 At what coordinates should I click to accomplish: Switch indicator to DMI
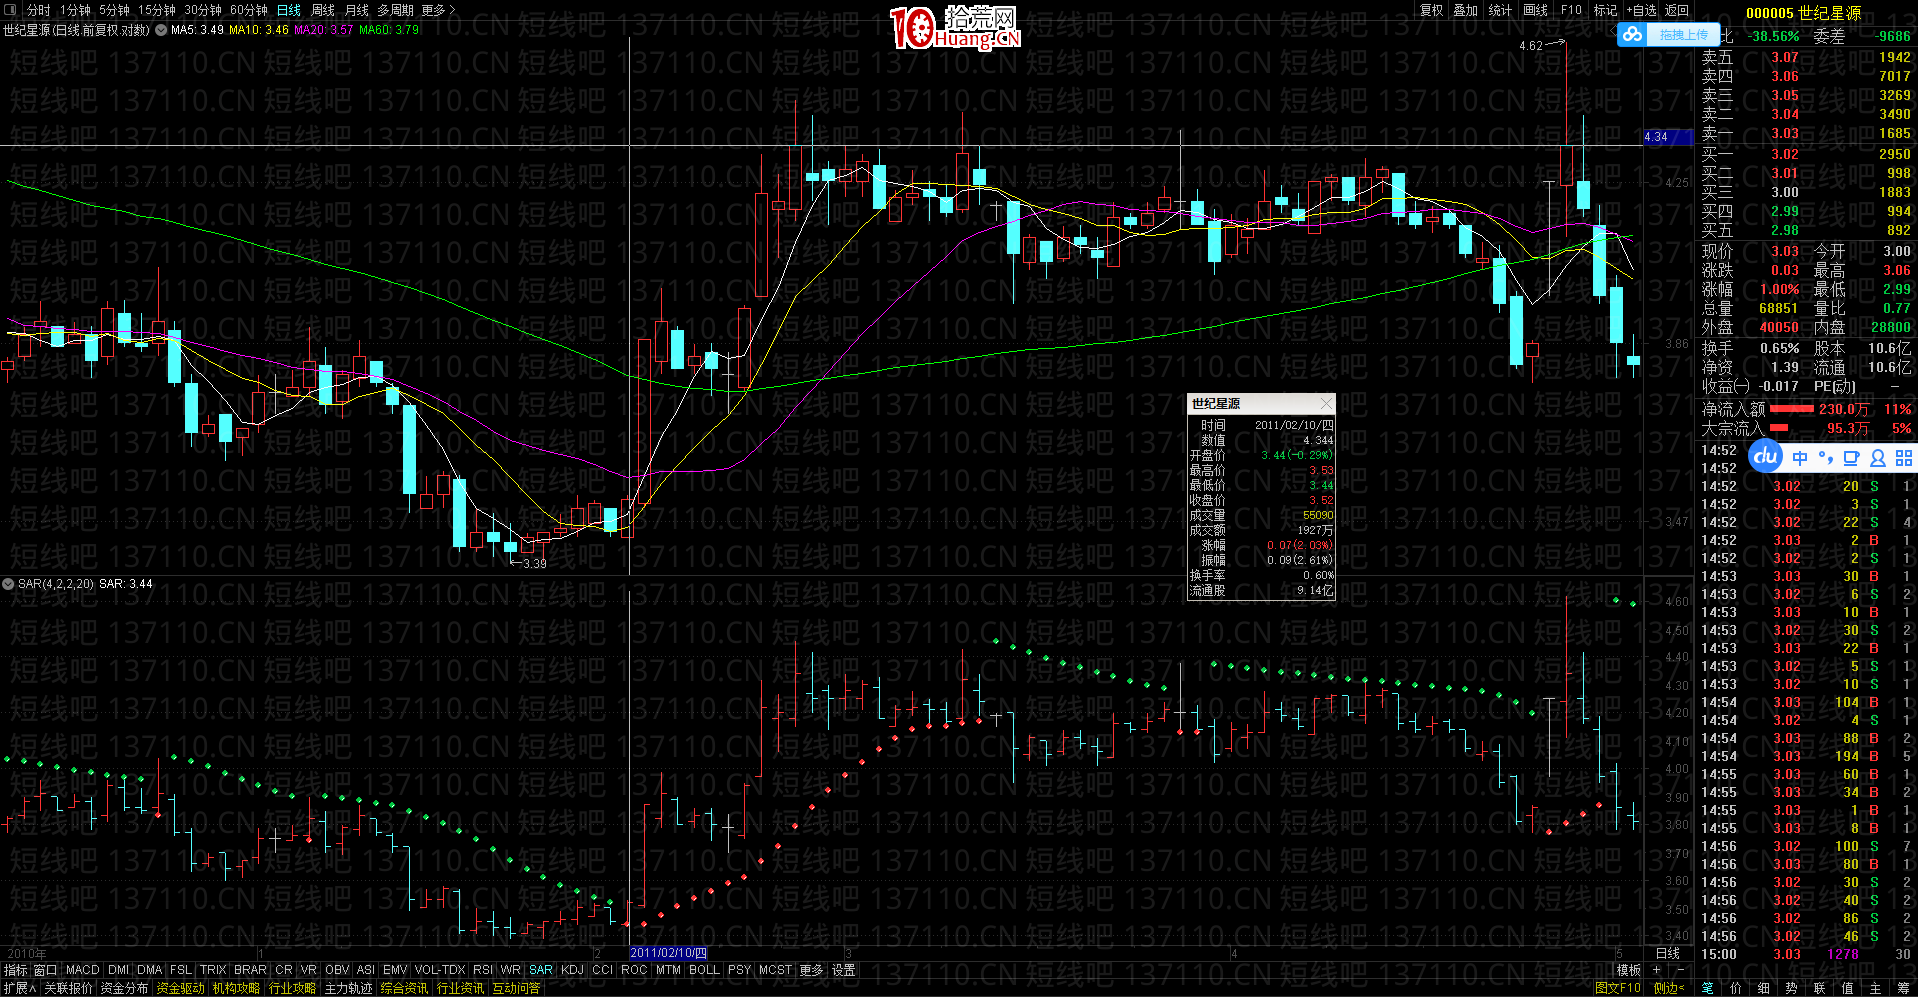point(119,970)
